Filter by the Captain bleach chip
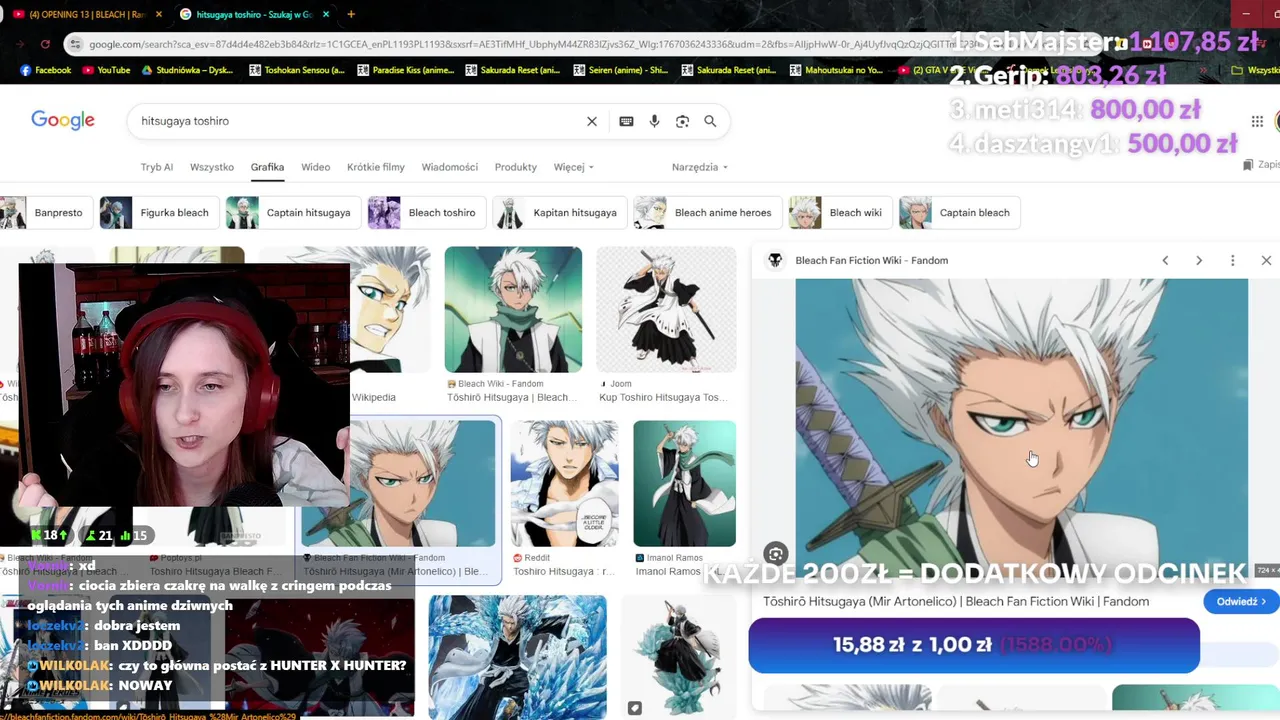 (x=959, y=212)
